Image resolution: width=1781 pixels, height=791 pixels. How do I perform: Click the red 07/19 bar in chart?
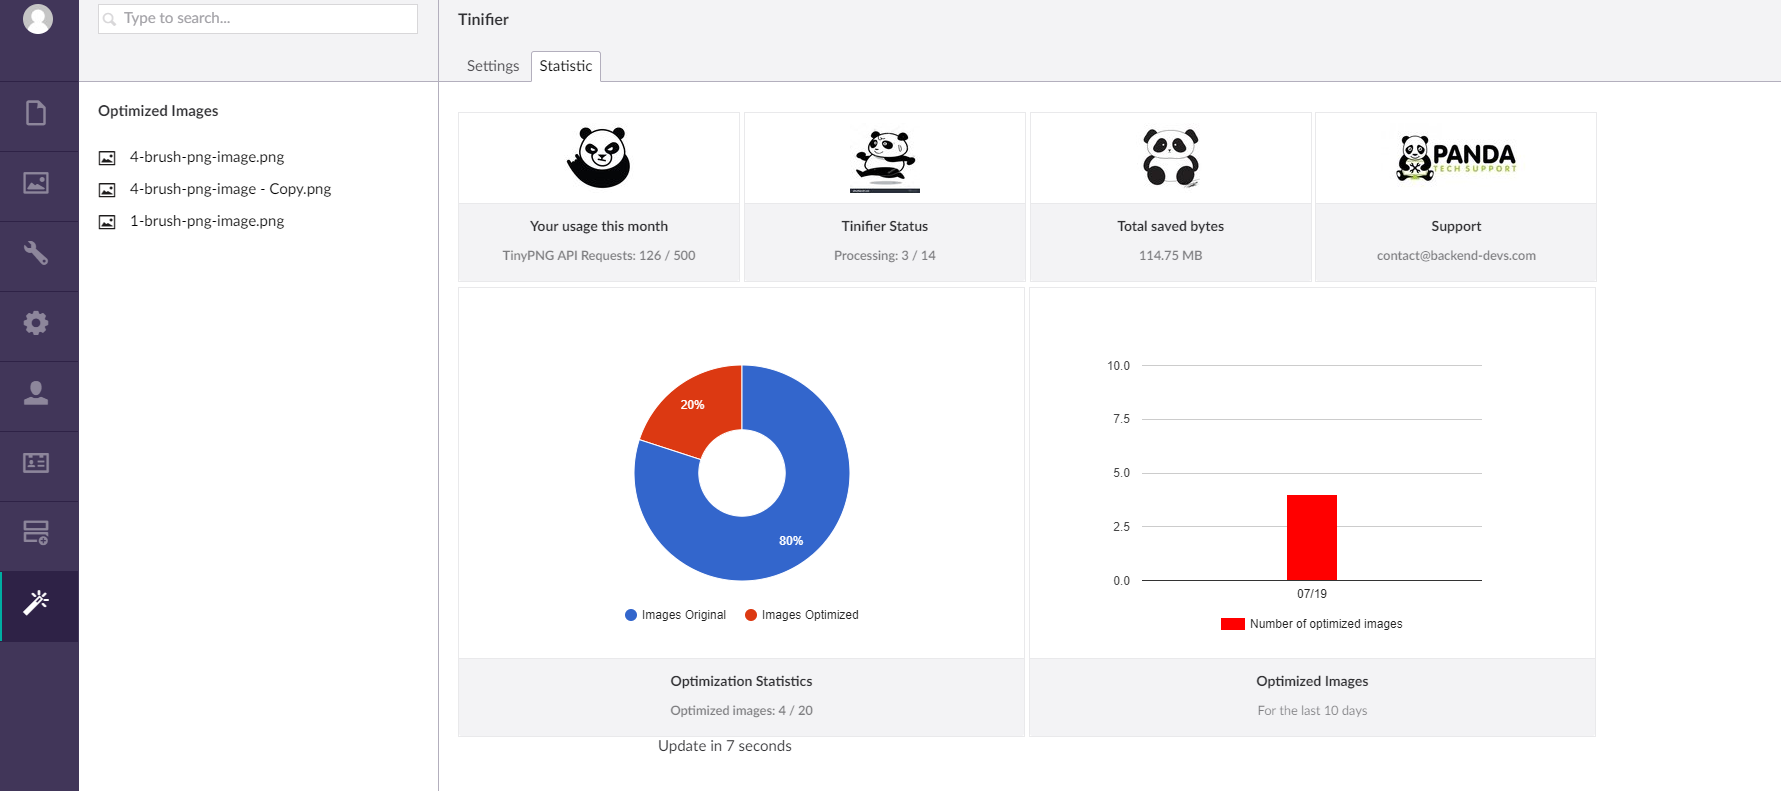tap(1311, 537)
